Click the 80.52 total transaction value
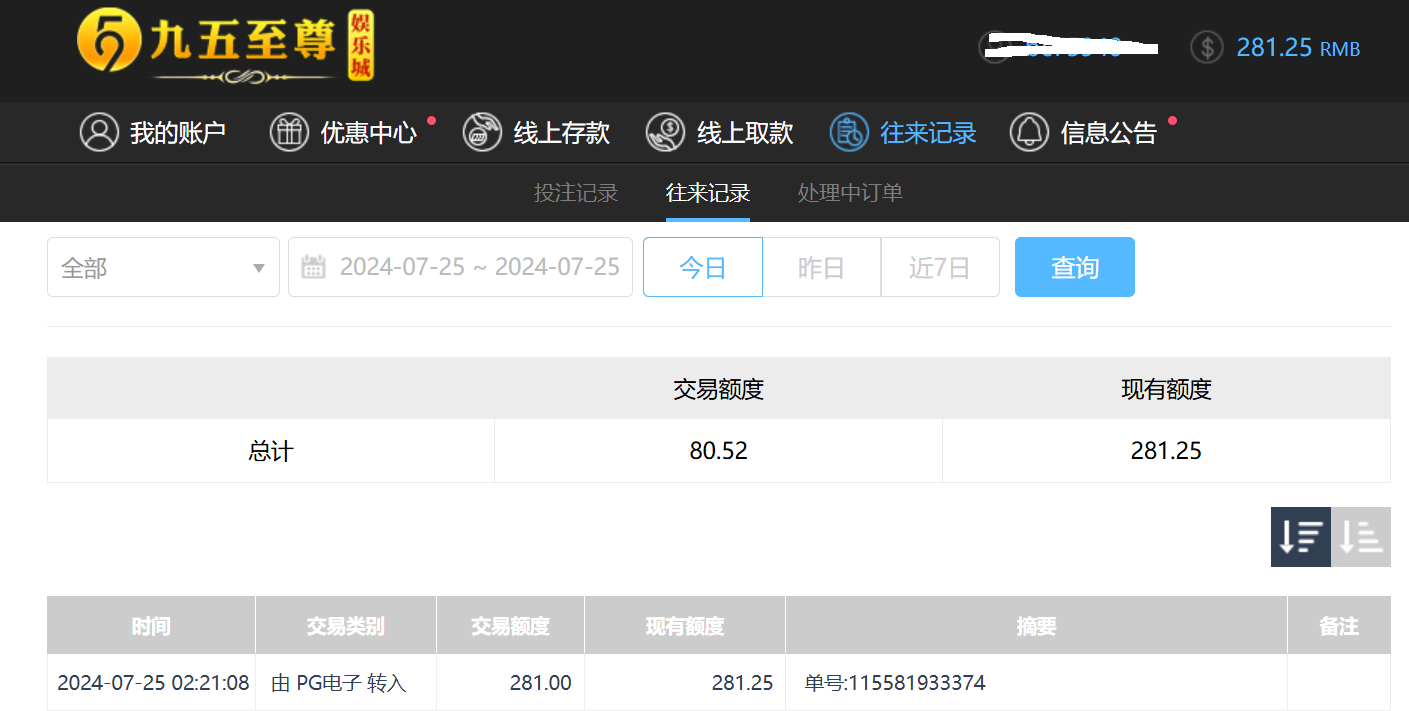The width and height of the screenshot is (1409, 711). (718, 451)
